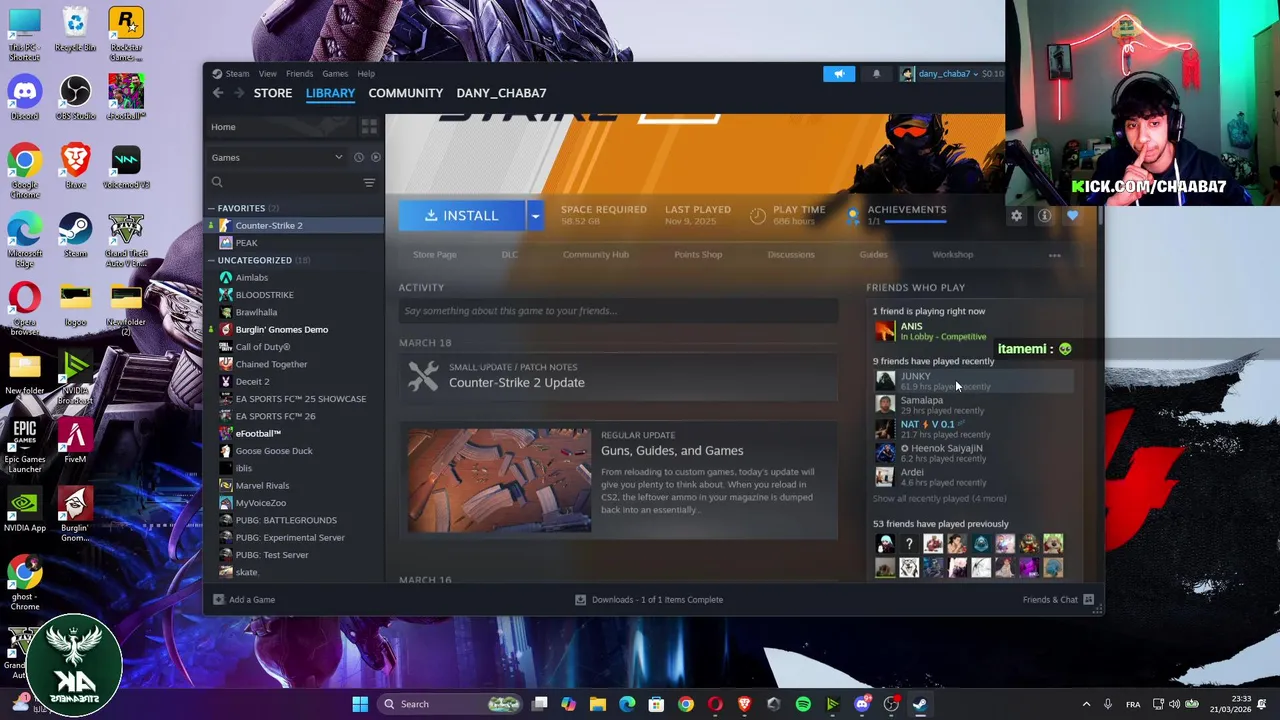Viewport: 1280px width, 720px height.
Task: Open the View menu
Action: pos(267,73)
